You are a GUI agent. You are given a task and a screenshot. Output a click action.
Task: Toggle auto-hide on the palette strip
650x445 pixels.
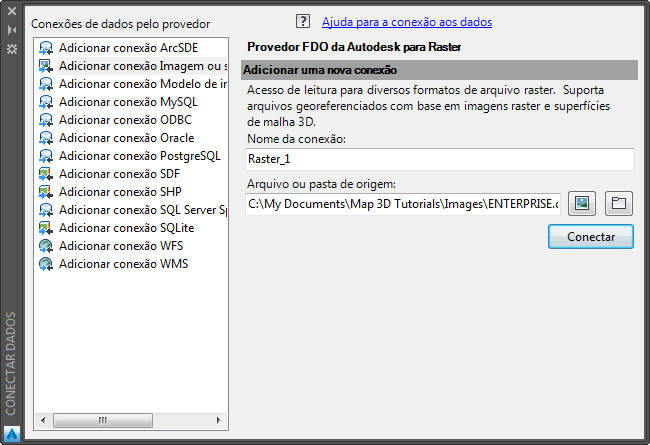pos(12,30)
